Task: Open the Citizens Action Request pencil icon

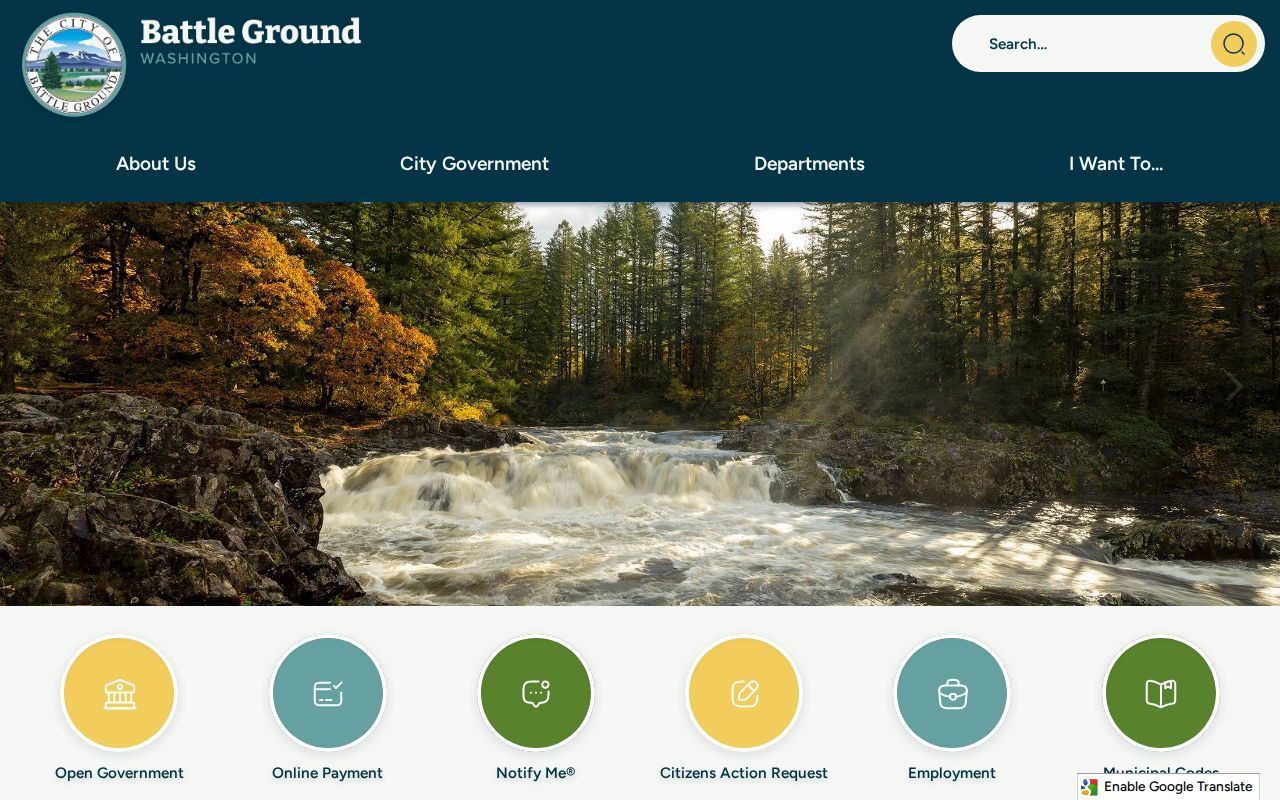Action: click(x=744, y=693)
